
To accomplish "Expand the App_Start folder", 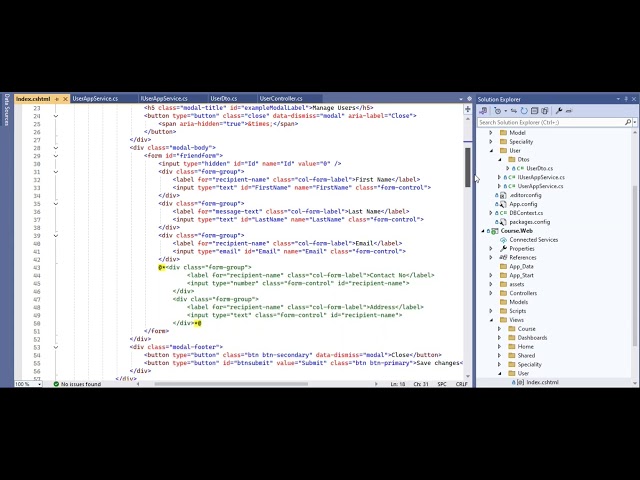I will click(x=491, y=276).
